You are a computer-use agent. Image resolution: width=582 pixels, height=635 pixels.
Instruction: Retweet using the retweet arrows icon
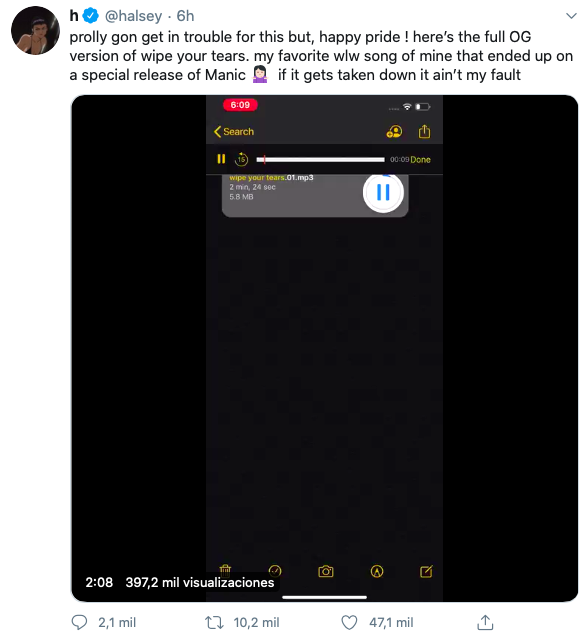pyautogui.click(x=214, y=622)
